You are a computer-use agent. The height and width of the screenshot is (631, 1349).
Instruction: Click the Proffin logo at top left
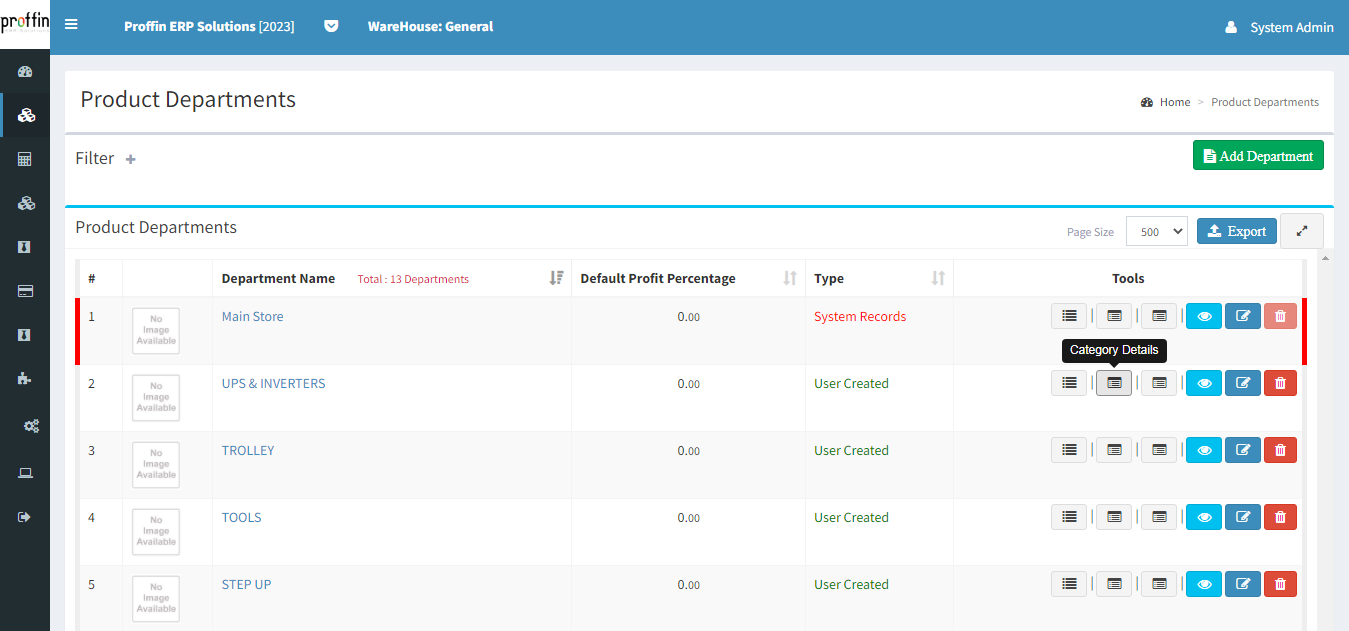25,24
